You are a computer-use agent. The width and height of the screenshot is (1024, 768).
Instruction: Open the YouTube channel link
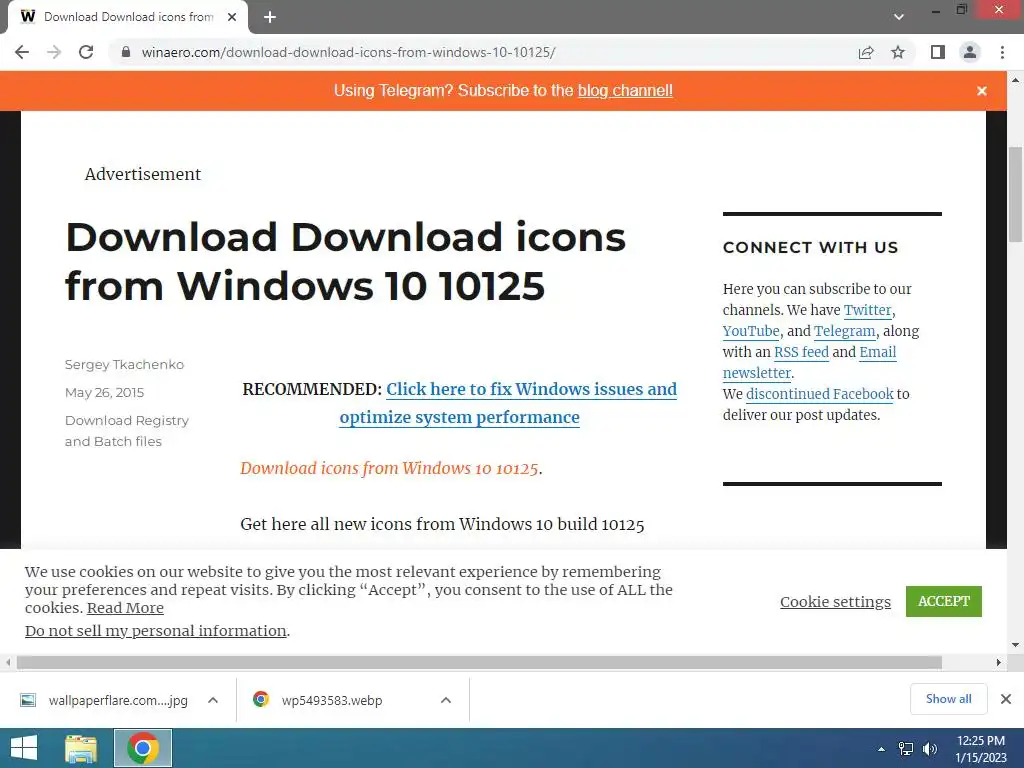click(751, 331)
